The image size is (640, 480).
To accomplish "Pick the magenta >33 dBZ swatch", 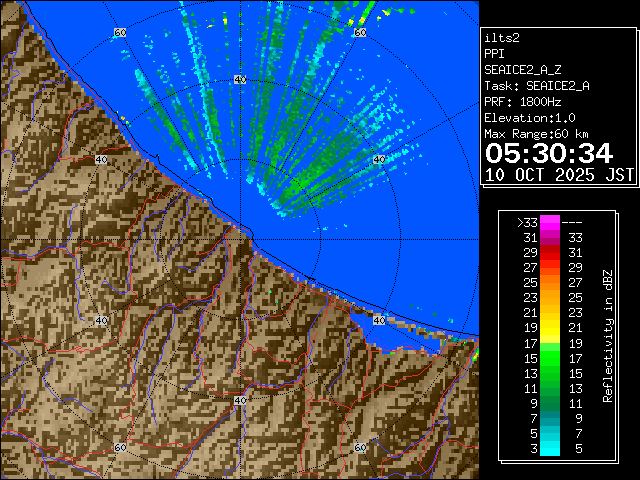I will point(550,223).
